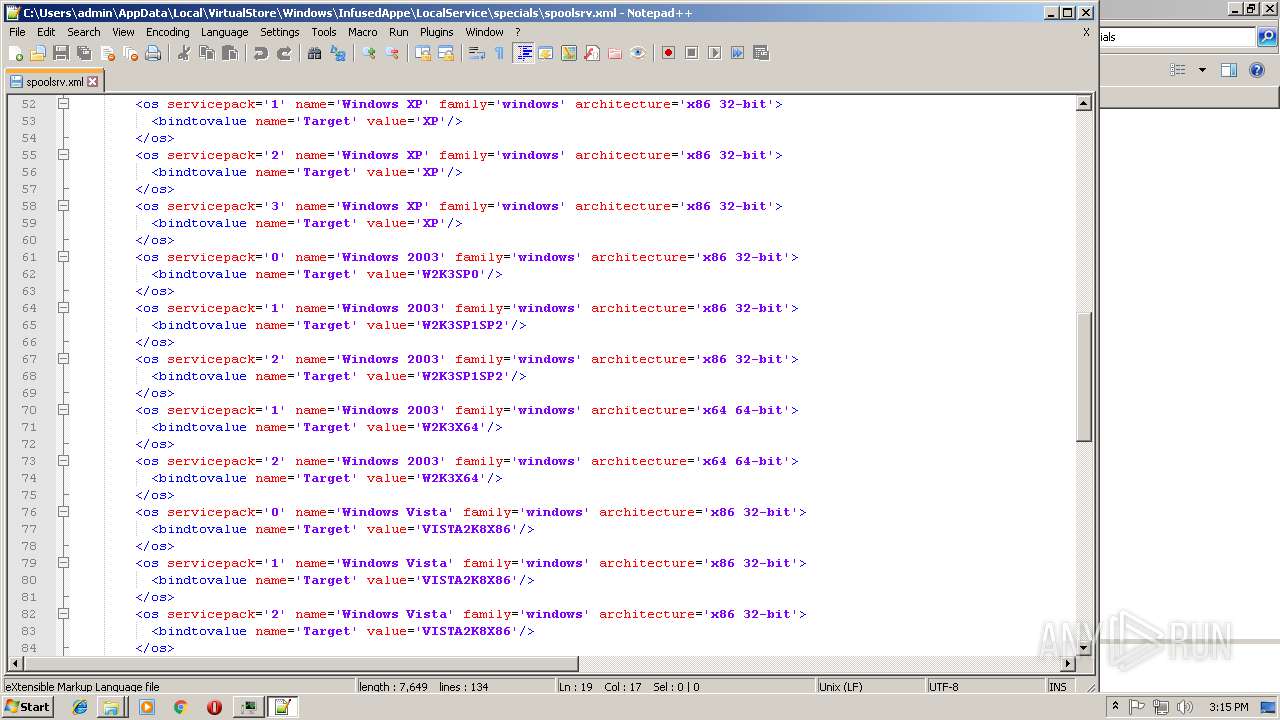Toggle Show All Characters pilcrow icon

pos(500,53)
